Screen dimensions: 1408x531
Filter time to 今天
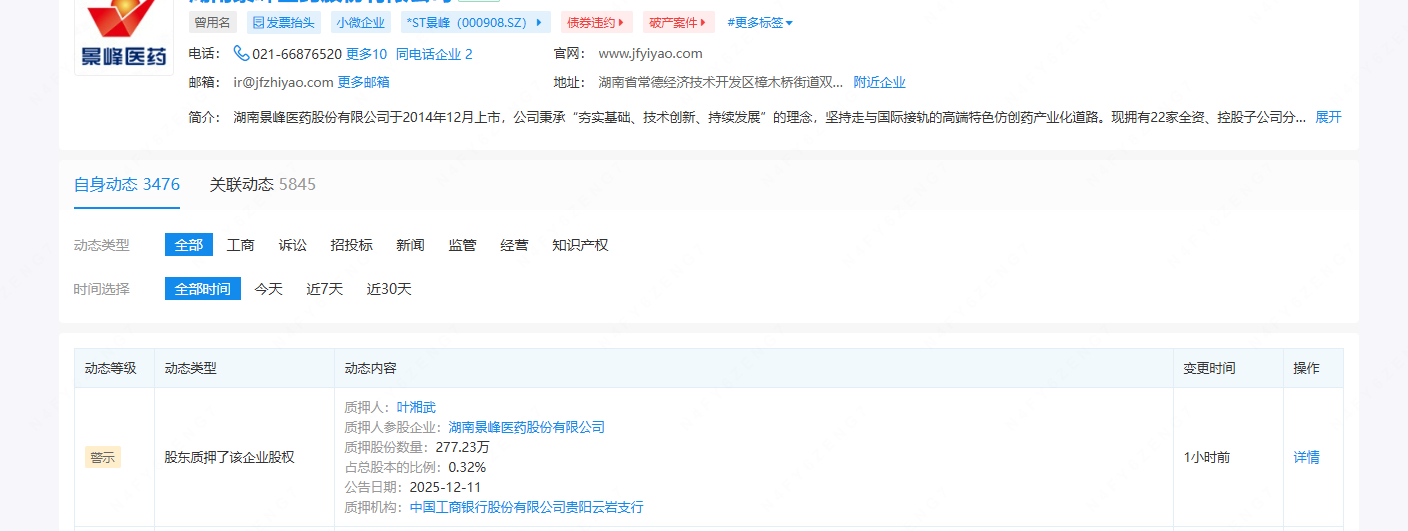pyautogui.click(x=269, y=289)
